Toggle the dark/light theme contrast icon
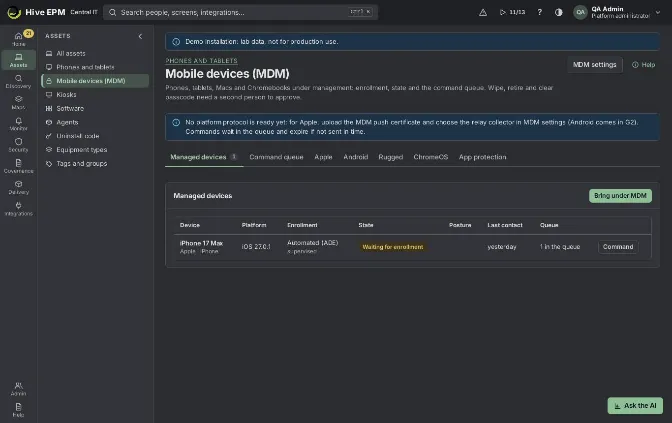The width and height of the screenshot is (672, 423). click(558, 12)
